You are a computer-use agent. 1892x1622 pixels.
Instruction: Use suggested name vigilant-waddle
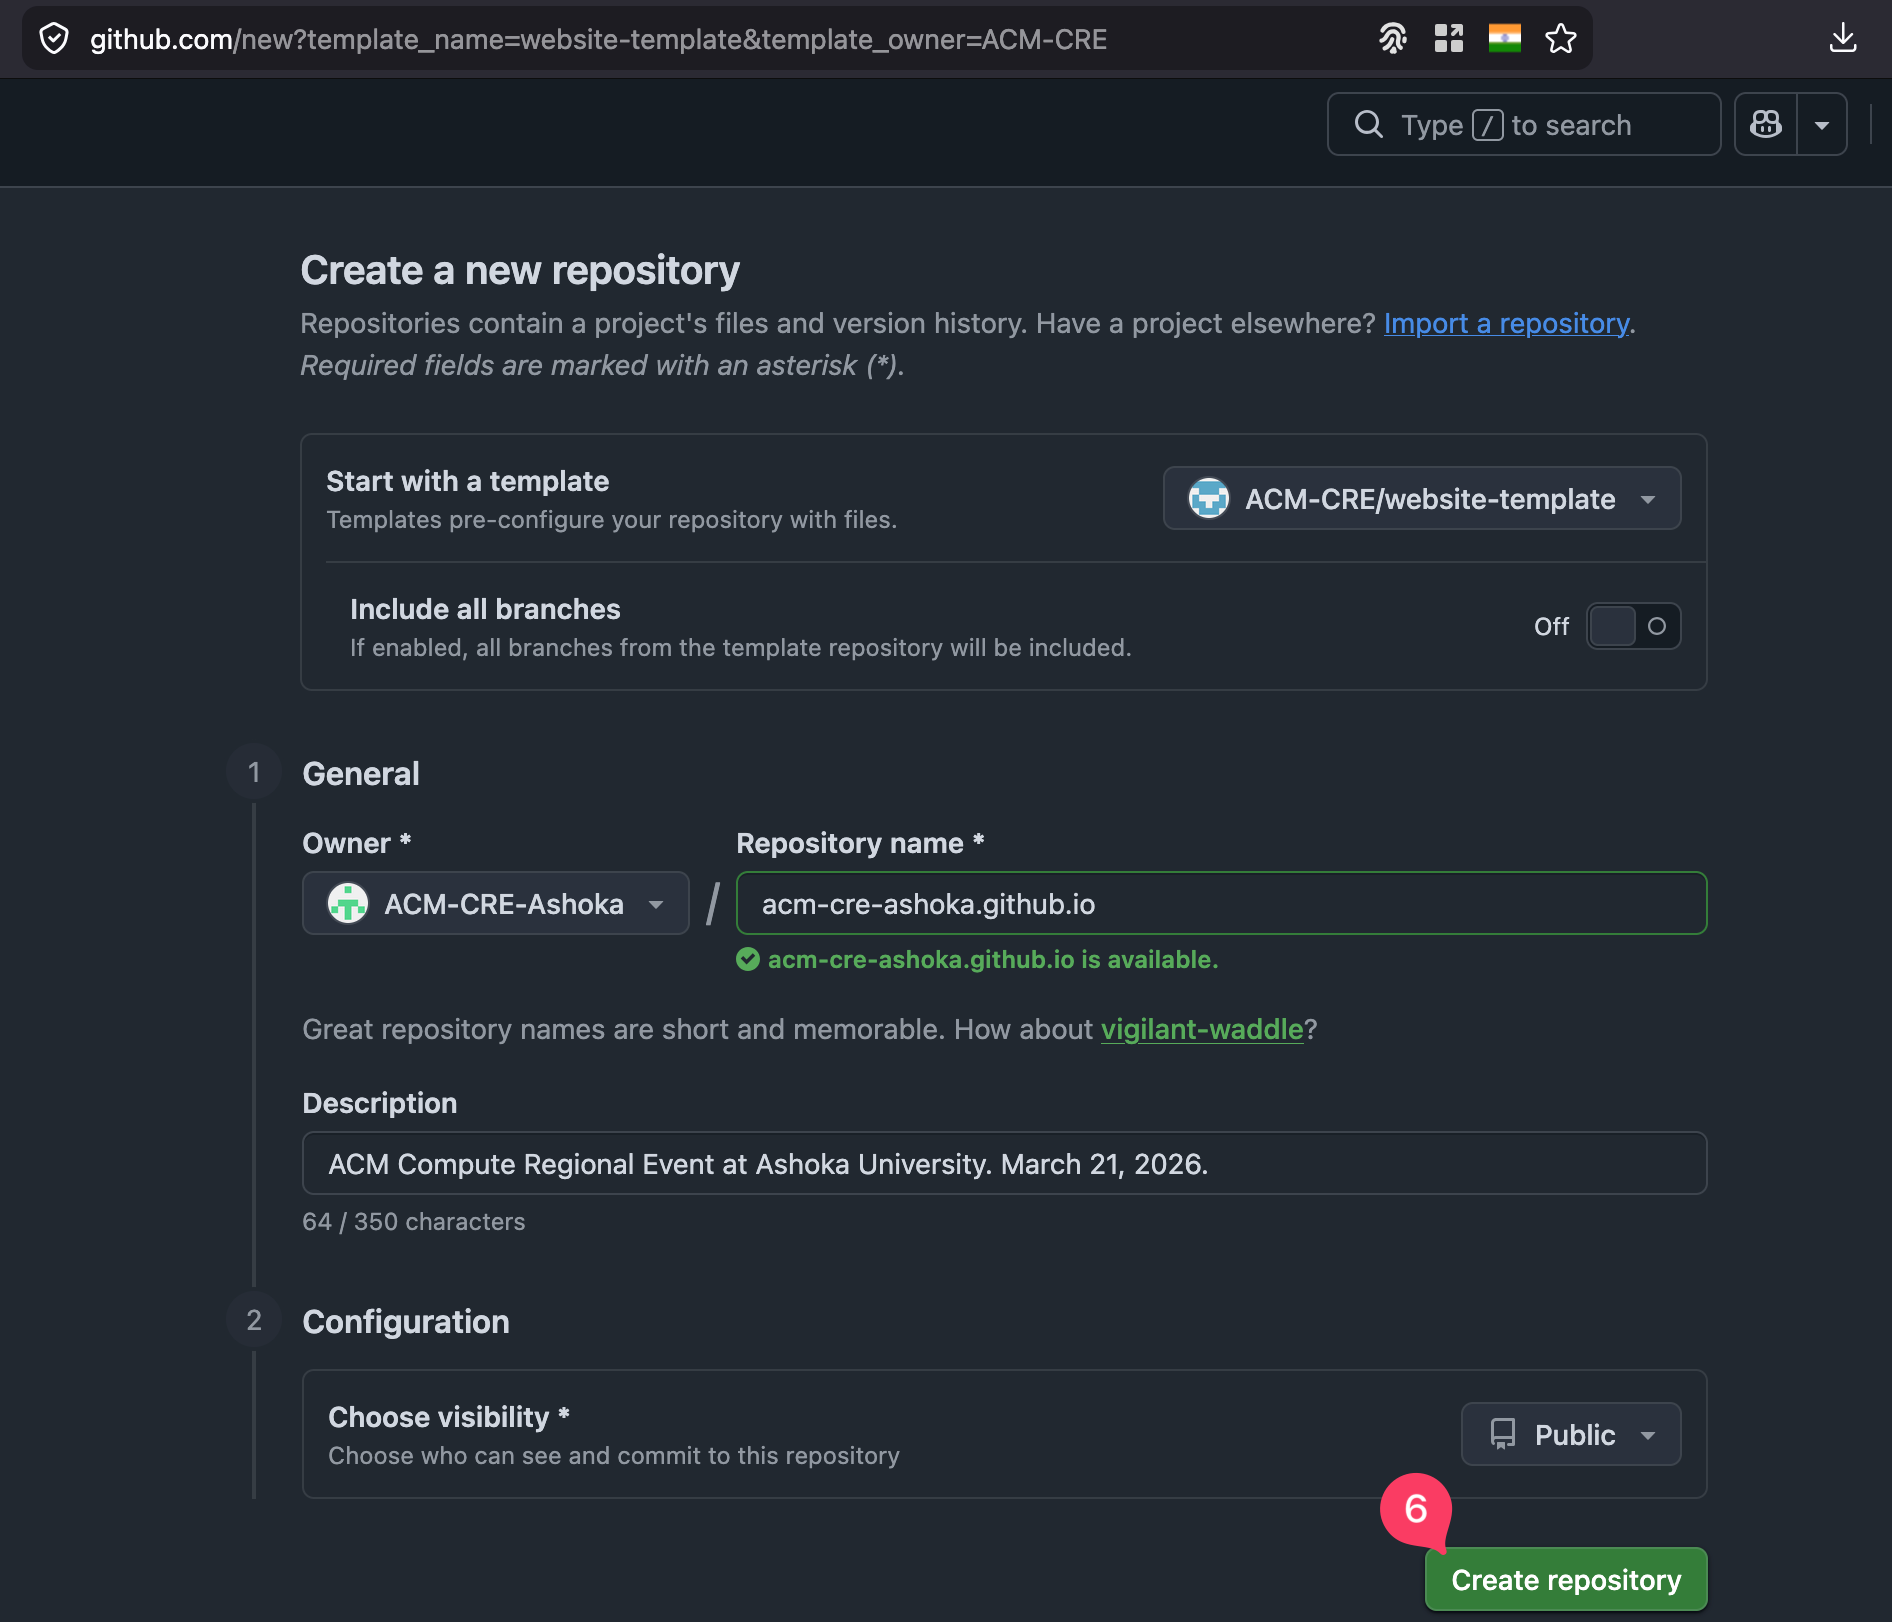1202,1029
